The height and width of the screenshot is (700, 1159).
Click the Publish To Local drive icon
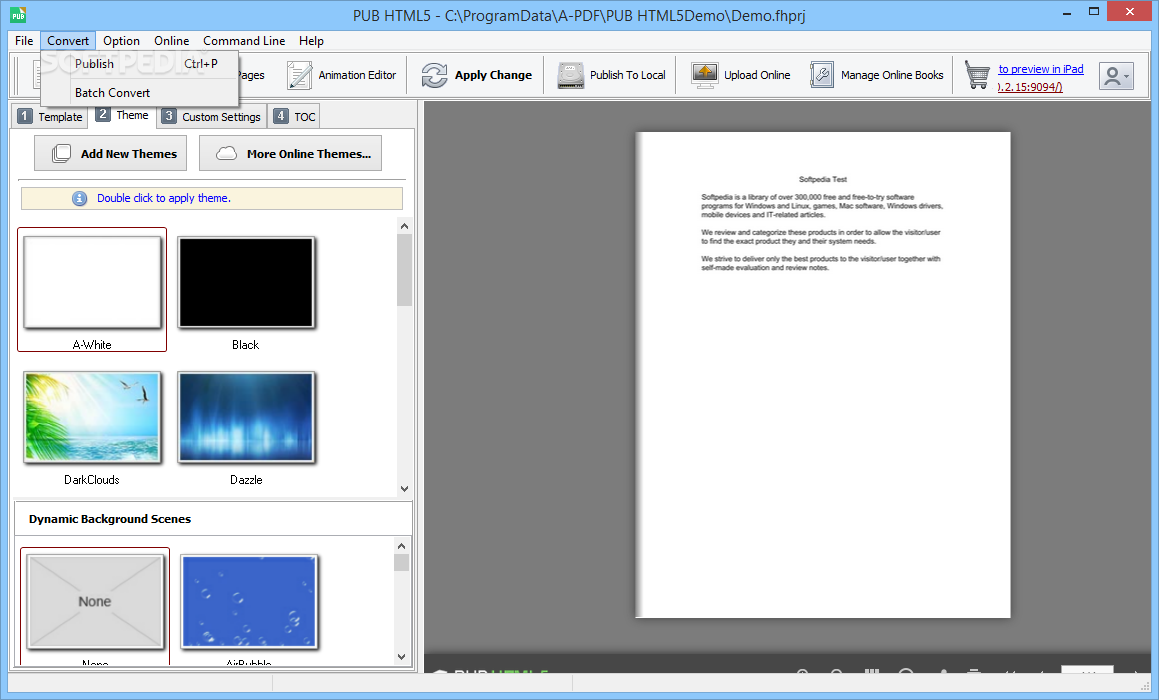click(x=571, y=75)
